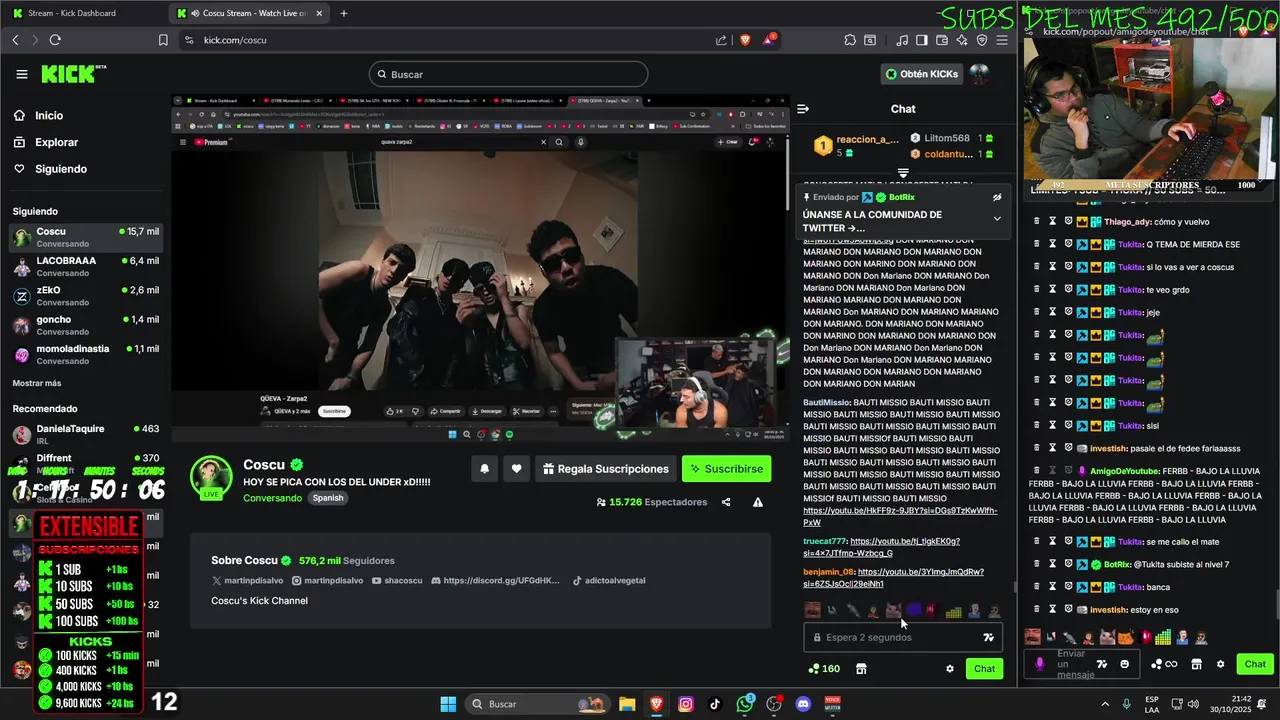Click the Conversando category link under stream title

272,498
